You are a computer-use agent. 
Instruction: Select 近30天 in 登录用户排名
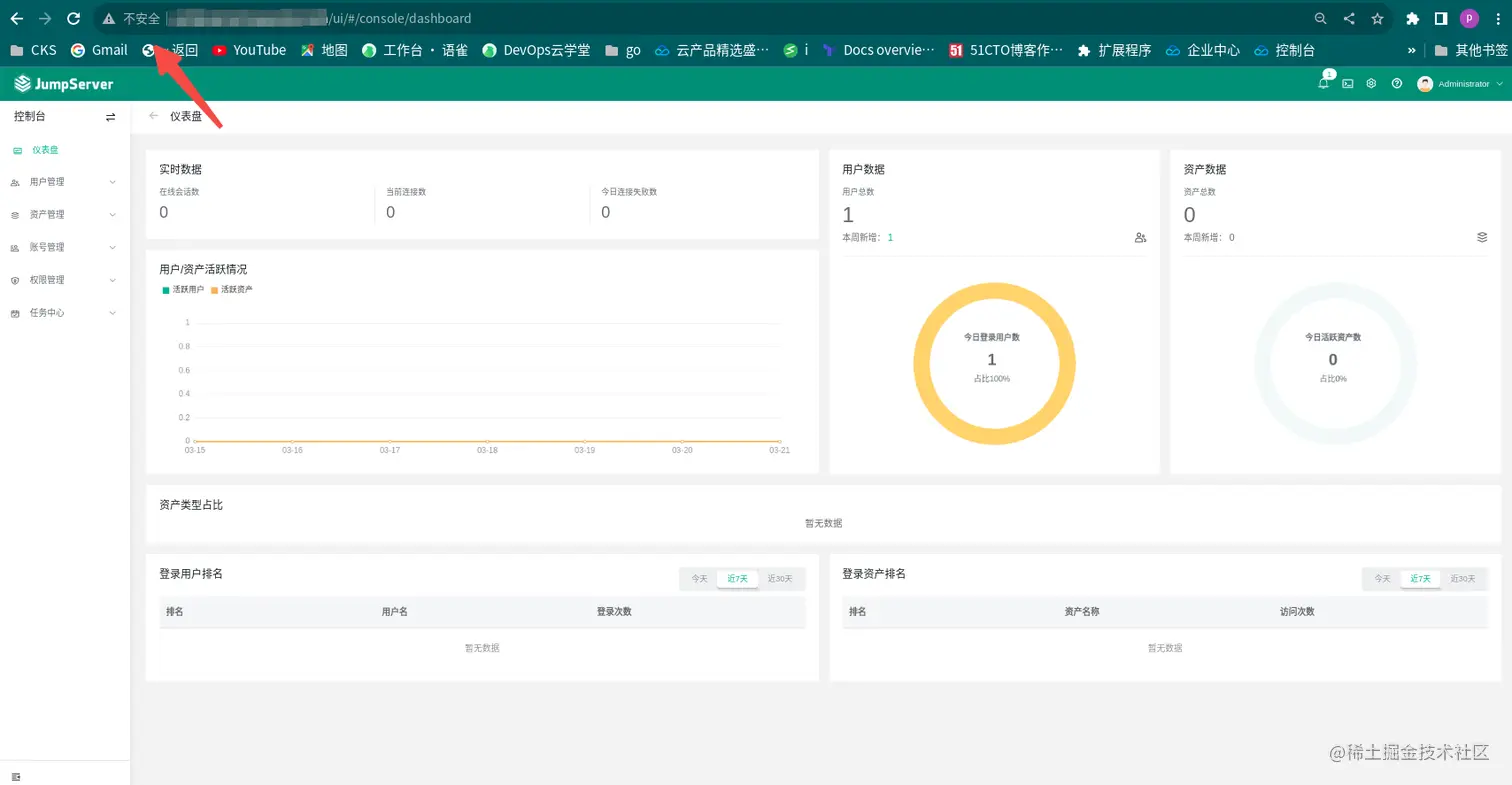tap(780, 579)
